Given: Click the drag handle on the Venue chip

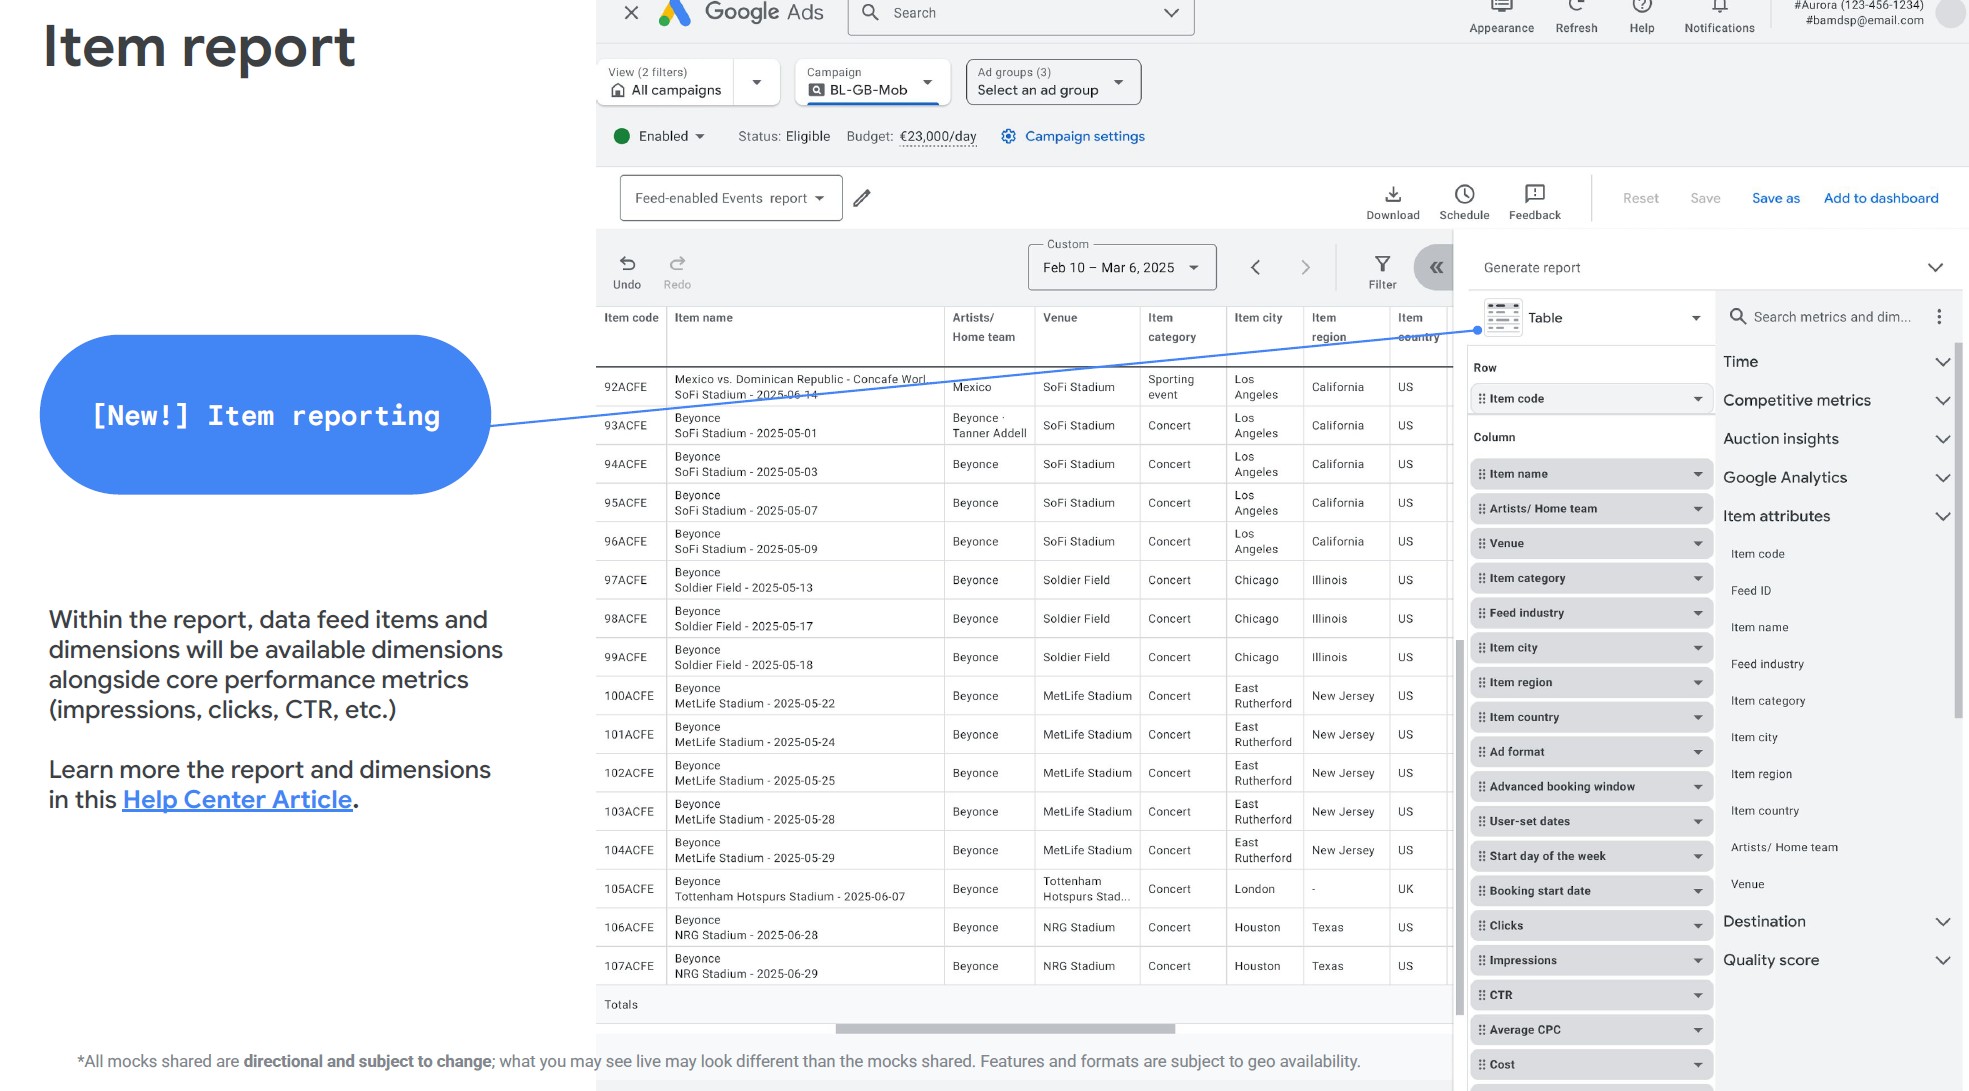Looking at the screenshot, I should [1482, 544].
